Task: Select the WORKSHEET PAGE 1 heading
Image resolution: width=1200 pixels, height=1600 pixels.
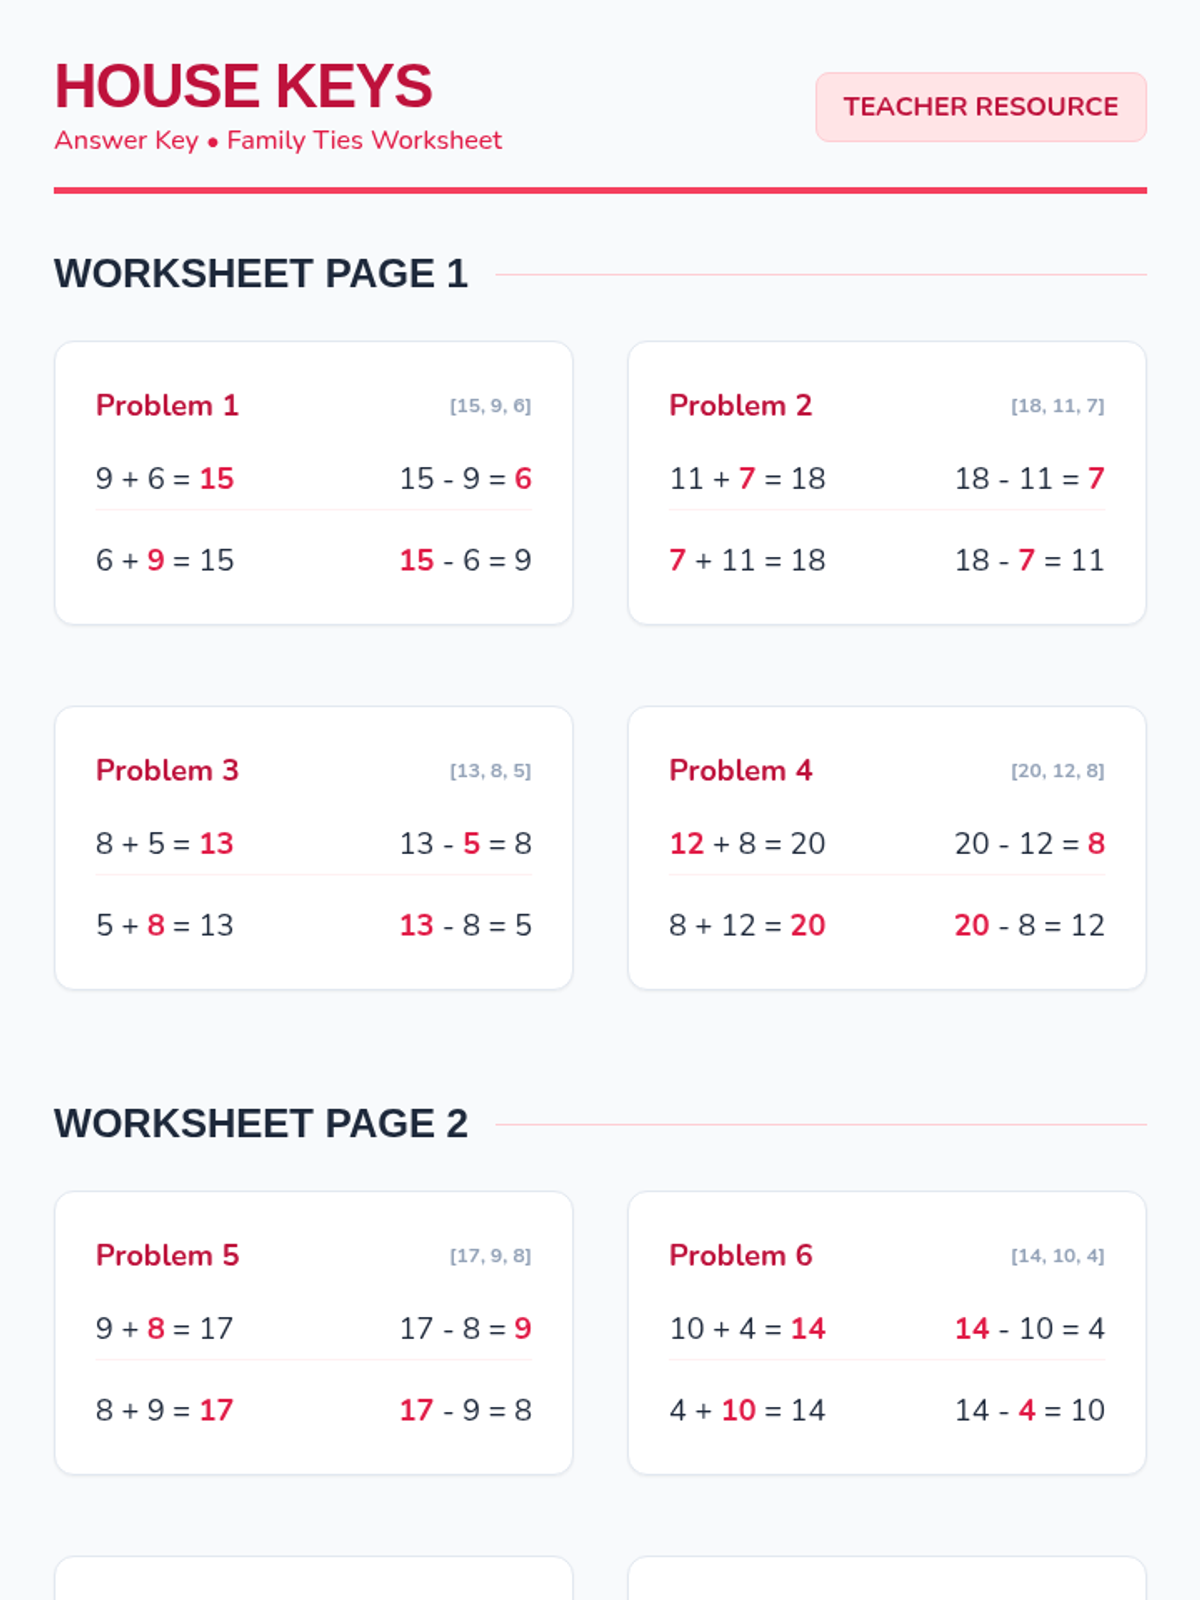Action: 261,274
